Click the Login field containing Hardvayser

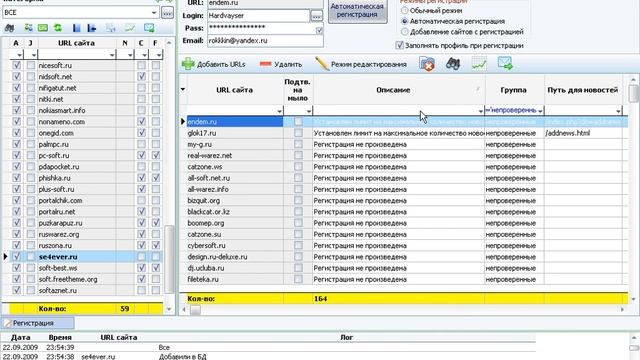pos(258,16)
